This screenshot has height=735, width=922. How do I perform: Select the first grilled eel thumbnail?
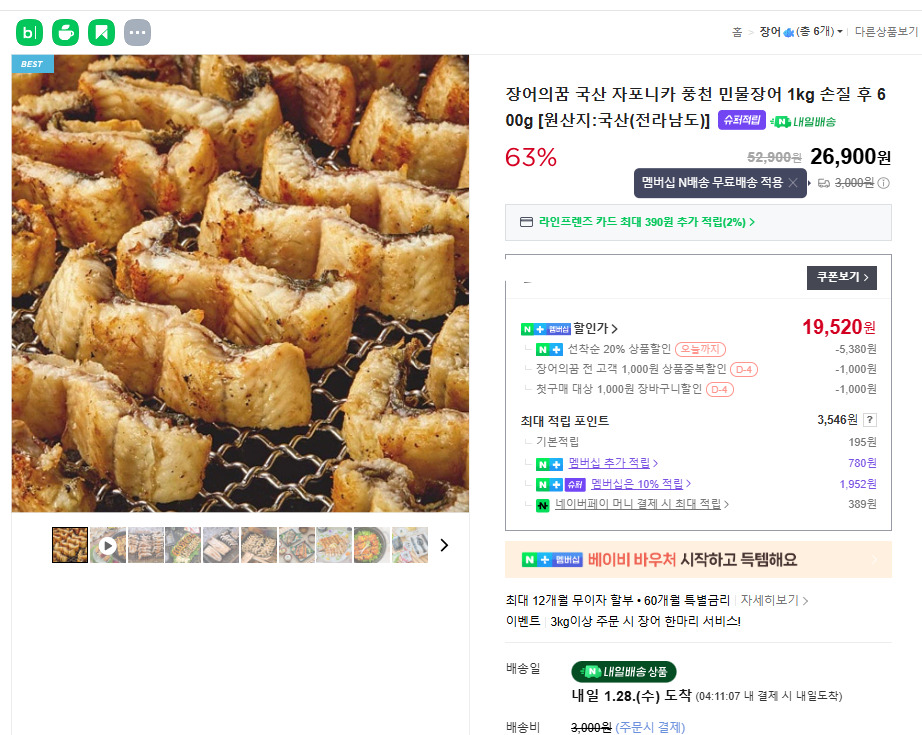[70, 546]
